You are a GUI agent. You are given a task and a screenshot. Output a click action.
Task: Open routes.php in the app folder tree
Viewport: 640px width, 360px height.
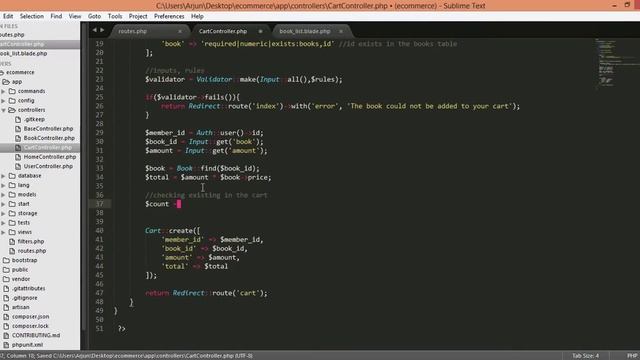[x=32, y=251]
